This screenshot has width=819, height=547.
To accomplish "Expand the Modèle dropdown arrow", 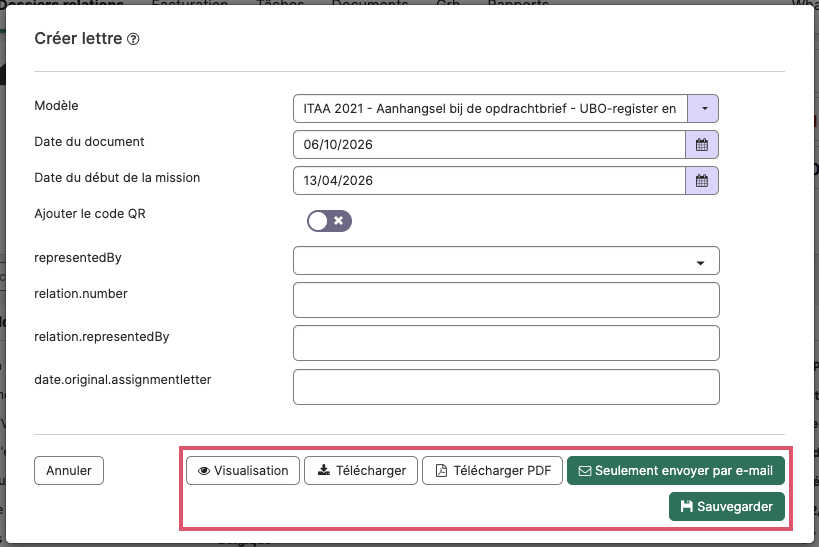I will (703, 109).
